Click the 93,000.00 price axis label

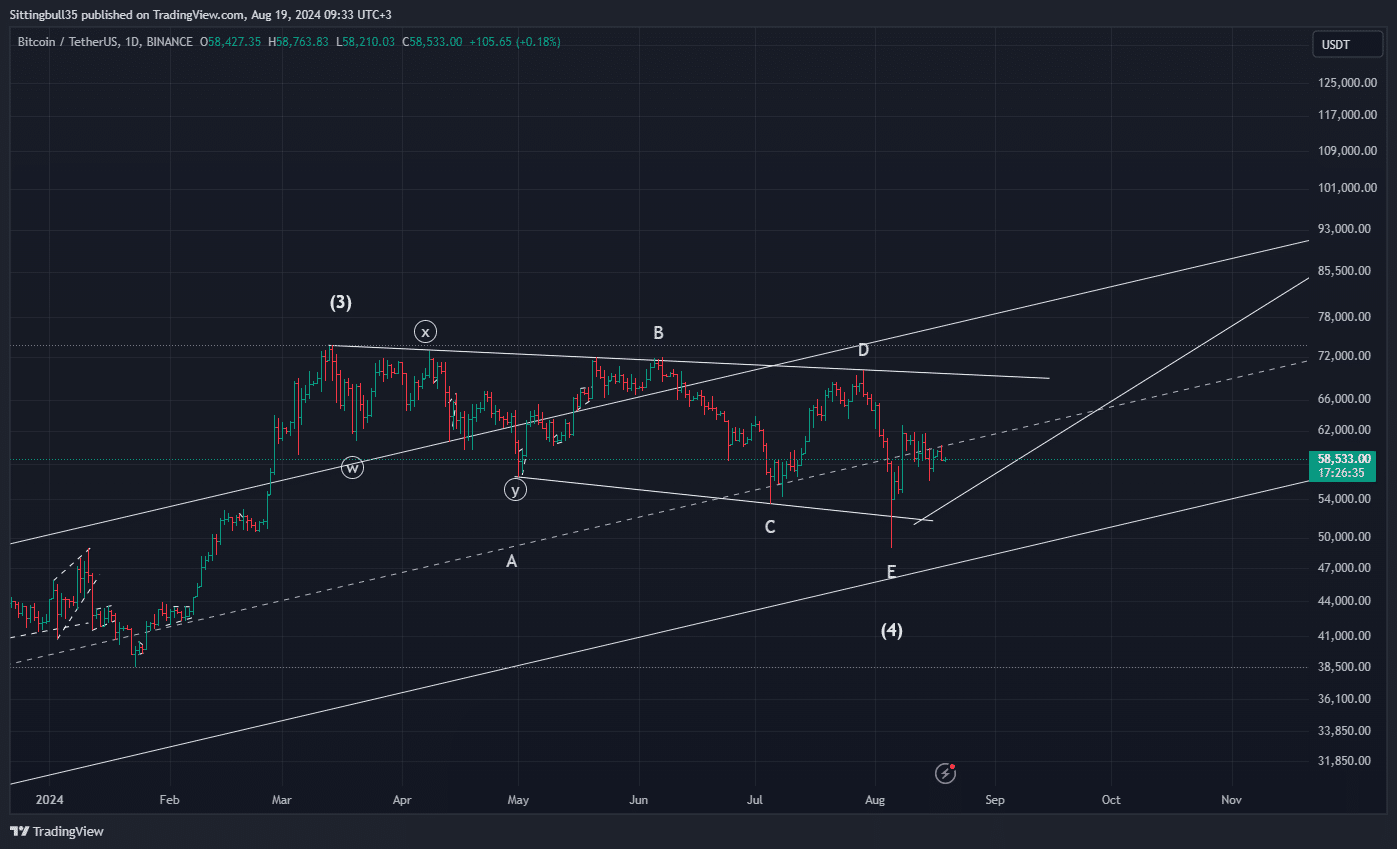point(1345,229)
